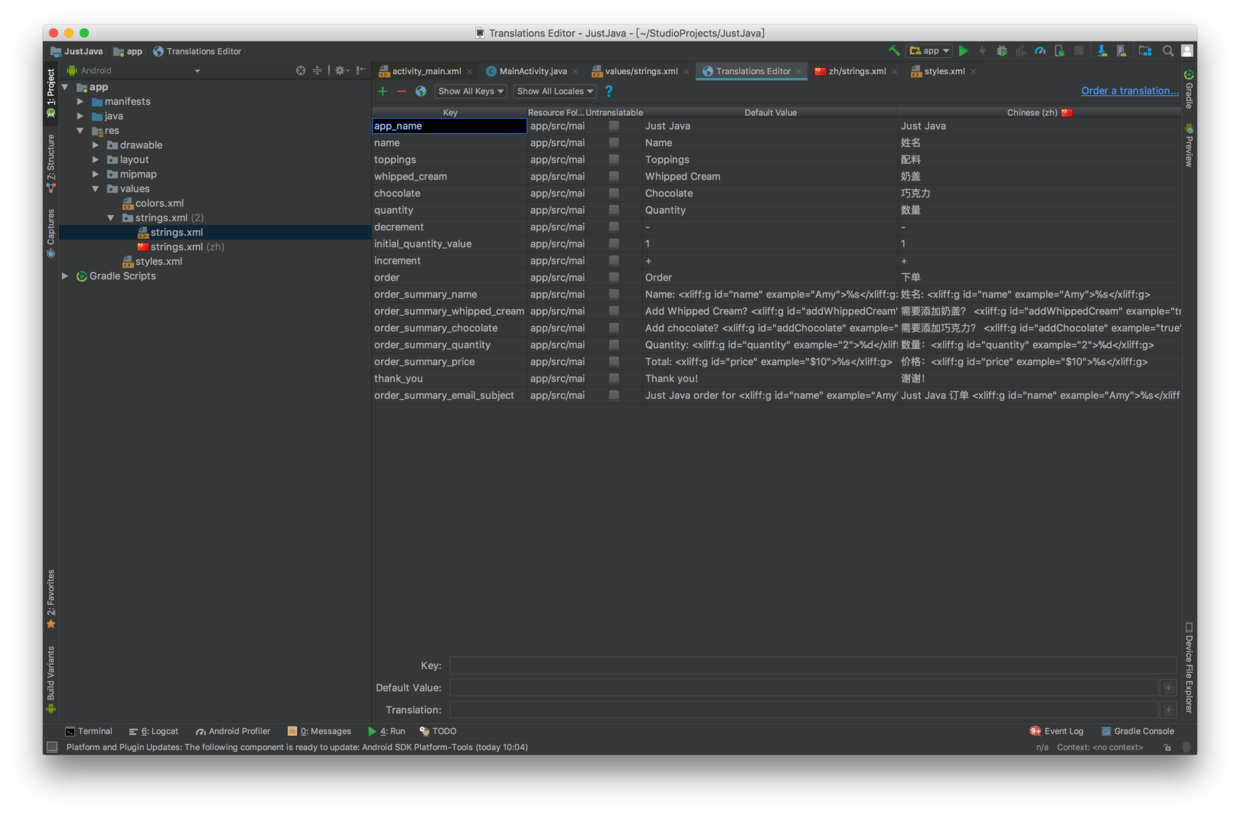Open the Gradle side panel tab
1240x816 pixels.
pos(1189,89)
